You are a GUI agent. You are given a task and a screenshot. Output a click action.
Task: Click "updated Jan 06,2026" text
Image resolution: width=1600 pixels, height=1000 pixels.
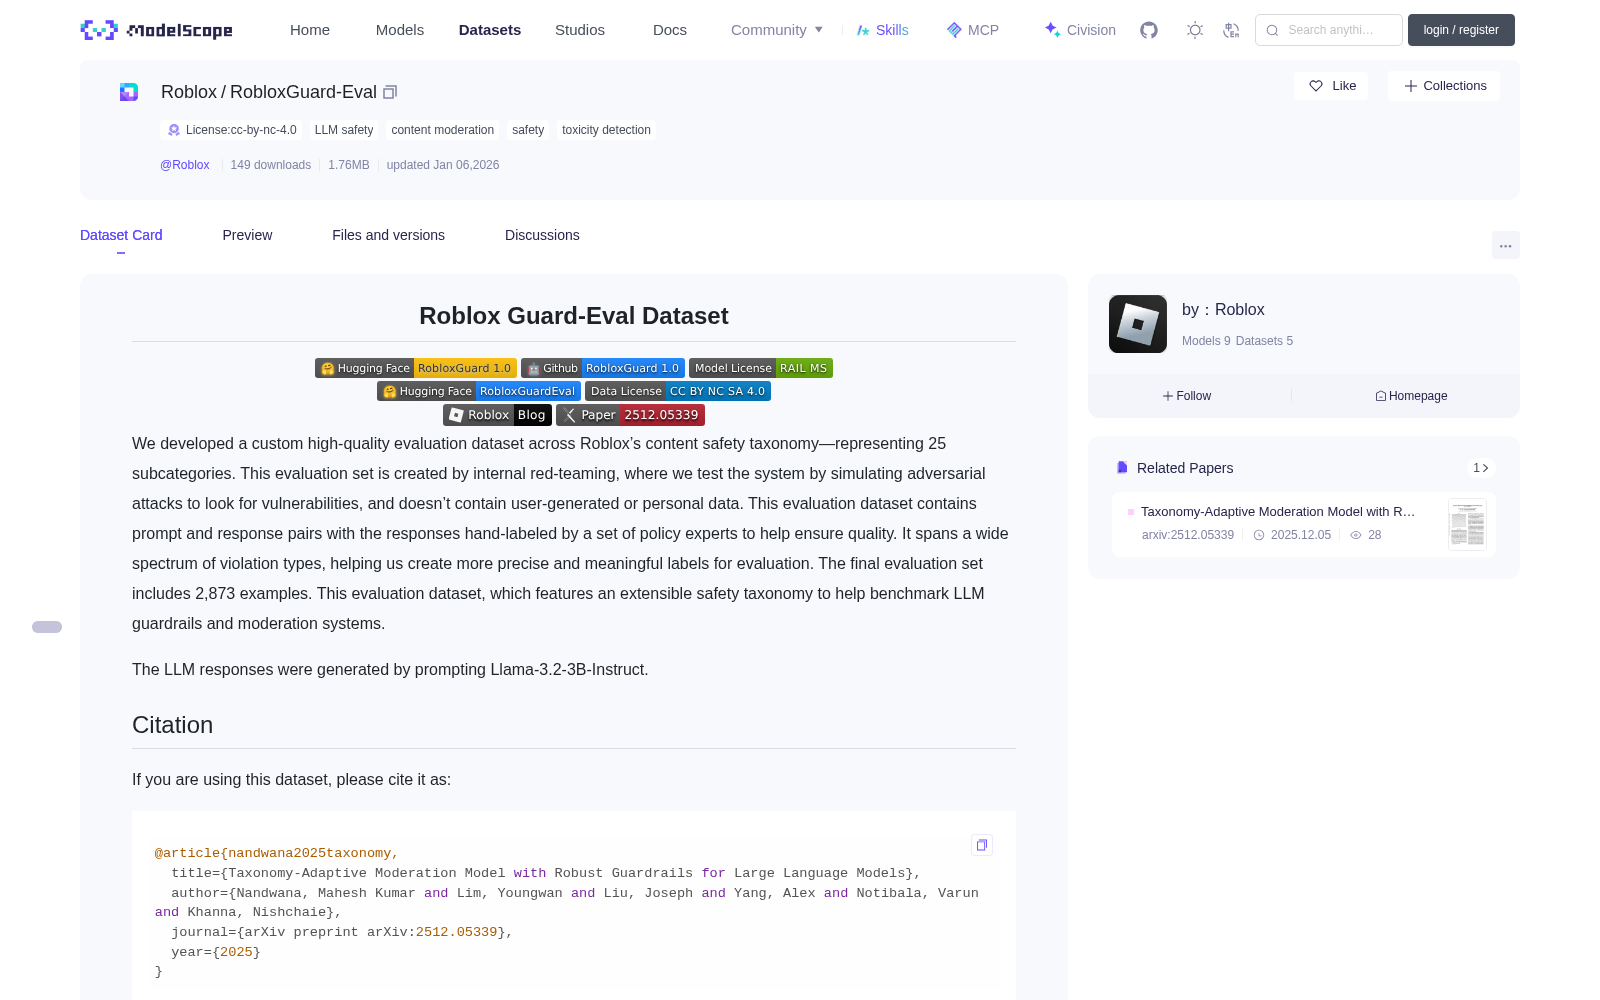(x=443, y=165)
